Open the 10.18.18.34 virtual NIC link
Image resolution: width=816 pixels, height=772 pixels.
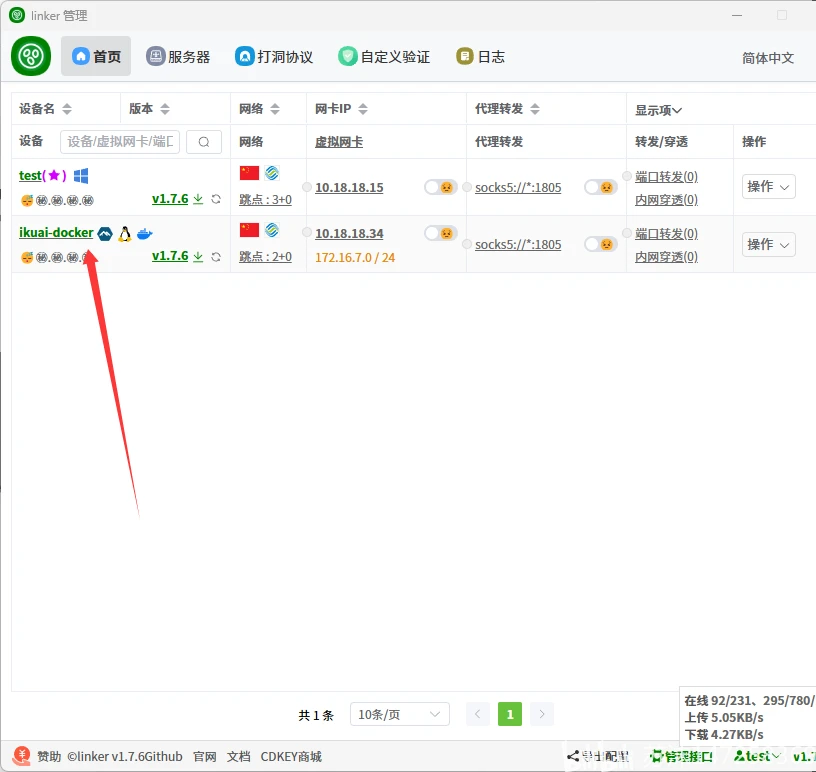pos(349,233)
